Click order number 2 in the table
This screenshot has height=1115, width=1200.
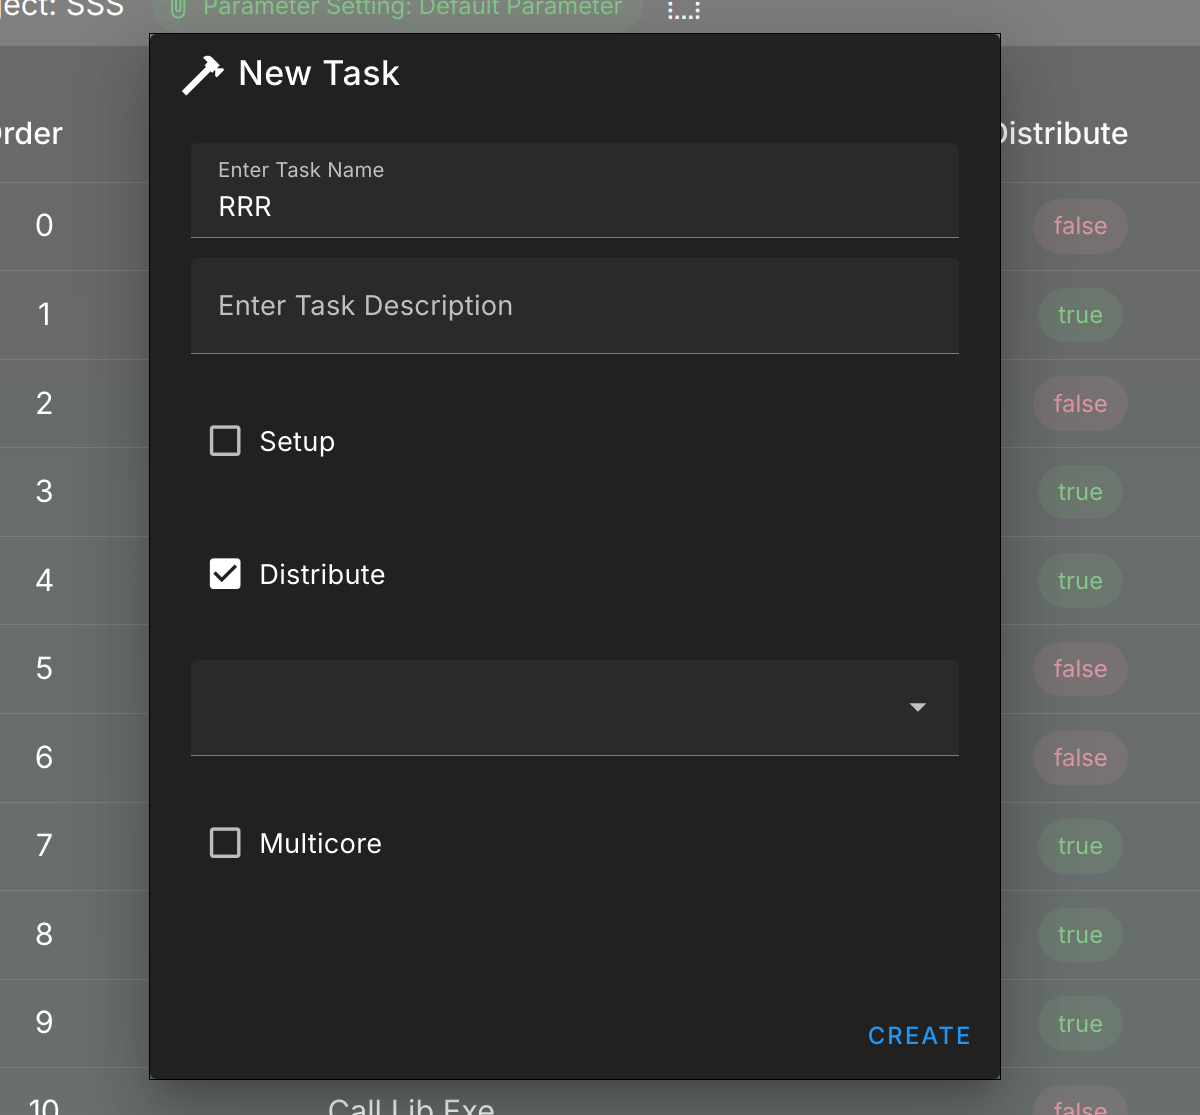click(x=44, y=404)
